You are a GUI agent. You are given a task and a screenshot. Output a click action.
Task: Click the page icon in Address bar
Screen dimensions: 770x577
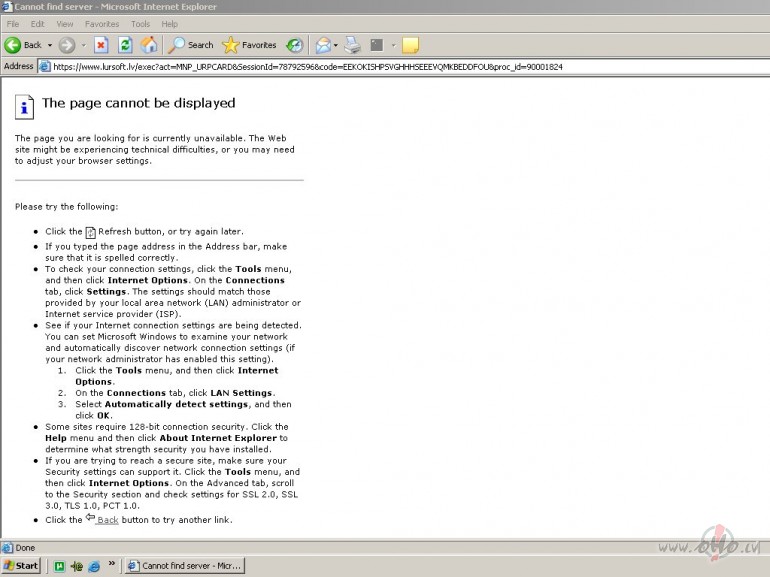click(x=45, y=66)
